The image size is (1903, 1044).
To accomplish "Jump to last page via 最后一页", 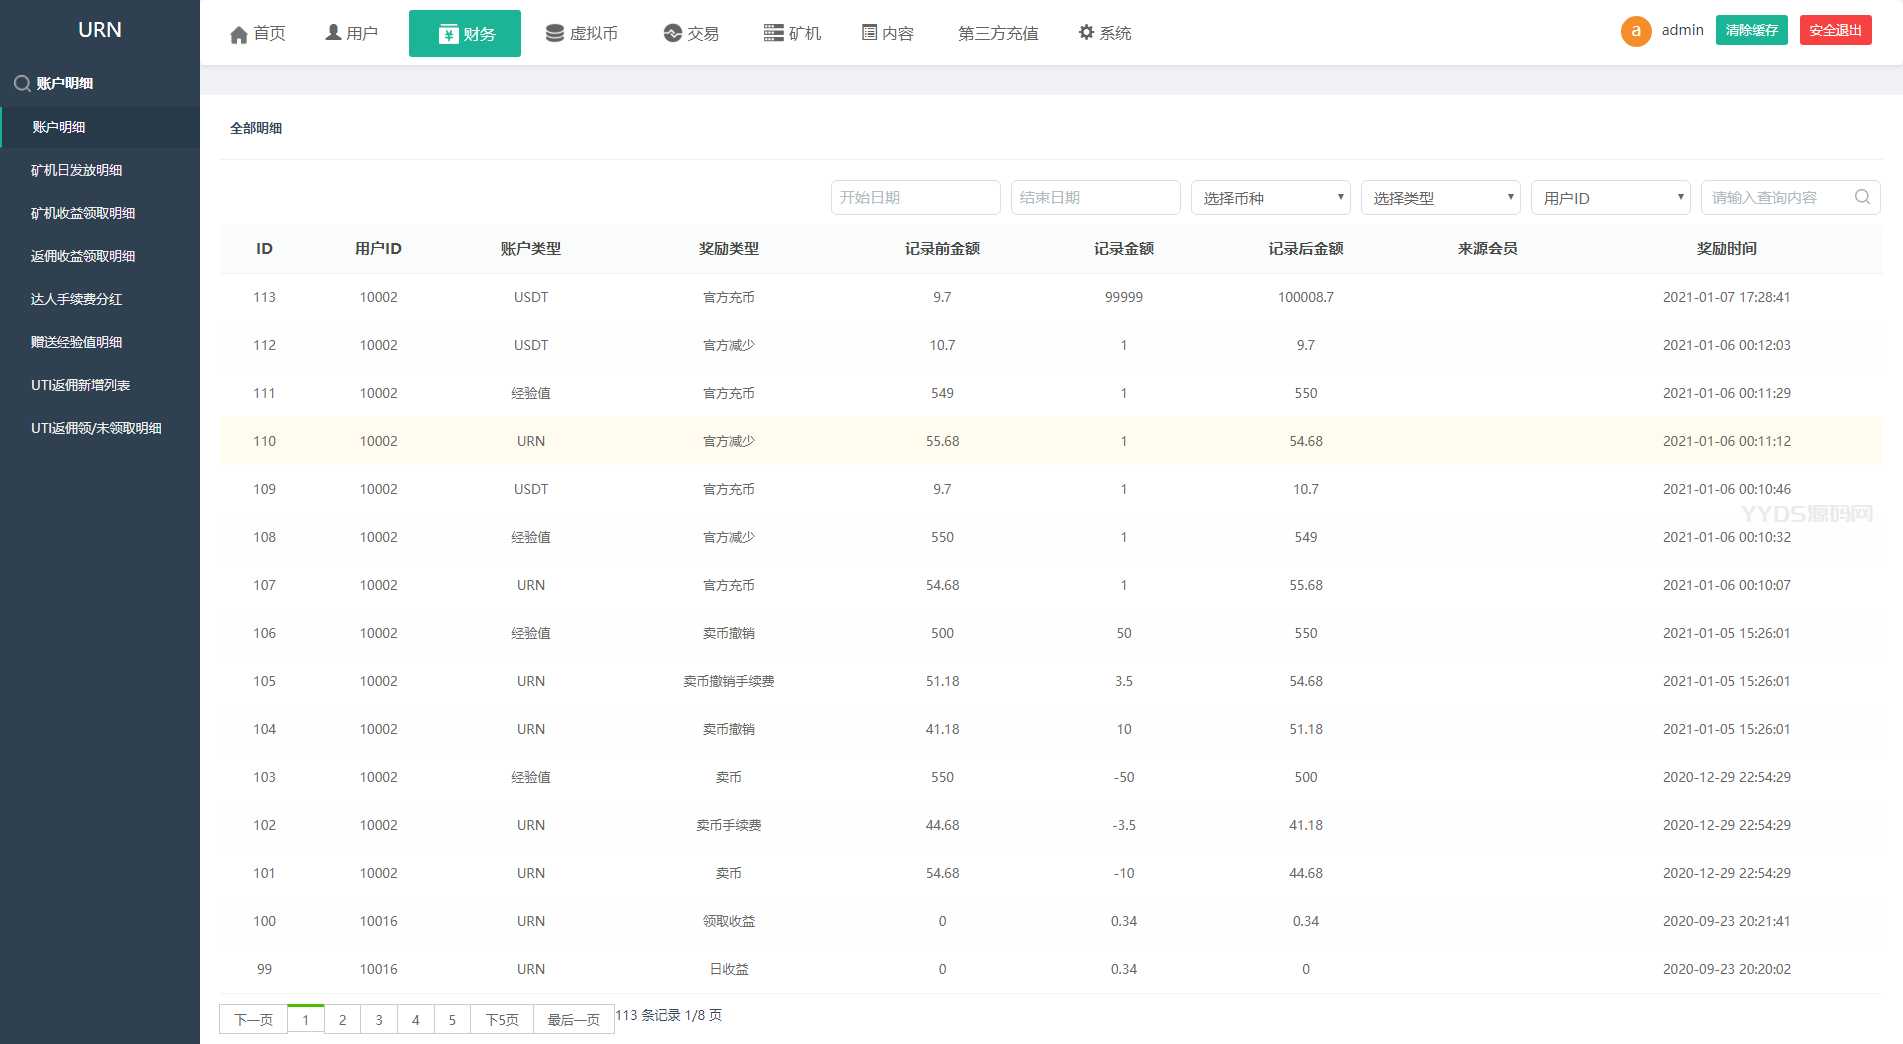I will (x=573, y=1020).
